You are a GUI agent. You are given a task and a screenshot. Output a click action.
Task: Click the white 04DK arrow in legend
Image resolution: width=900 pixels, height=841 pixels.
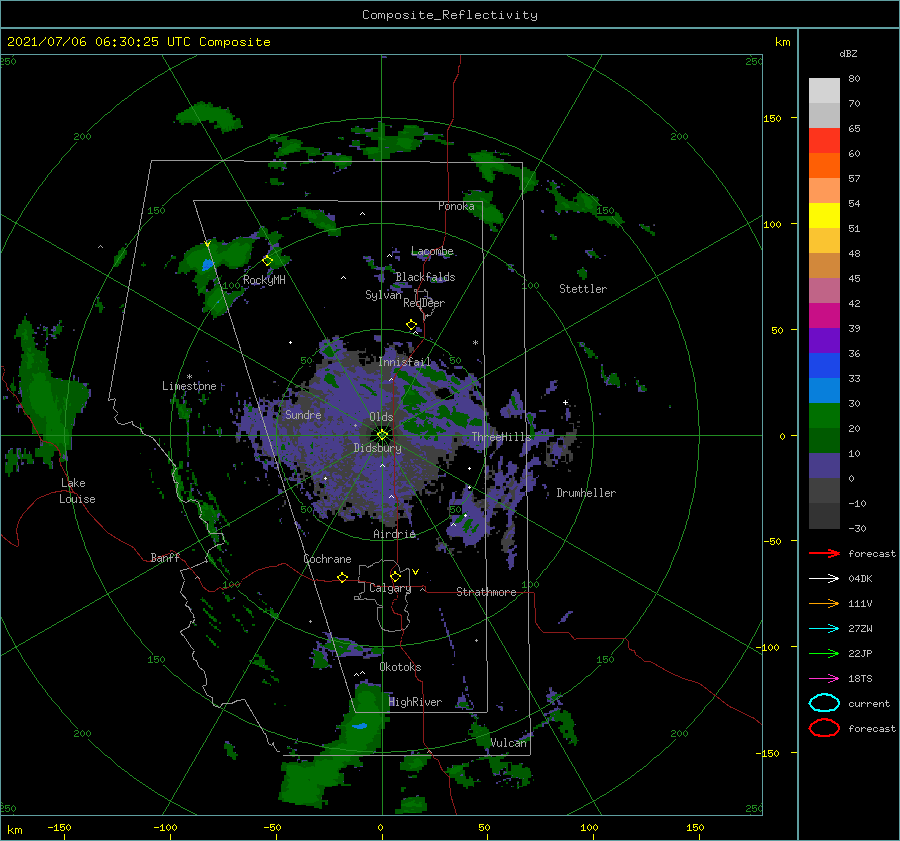pos(824,578)
